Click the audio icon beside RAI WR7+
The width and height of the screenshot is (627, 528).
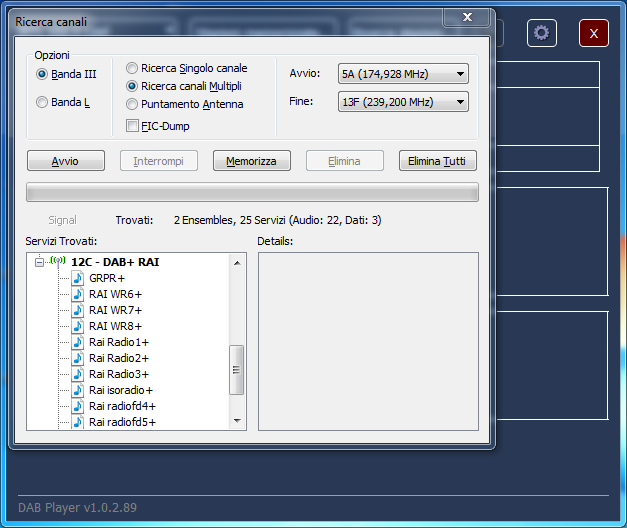pos(78,310)
